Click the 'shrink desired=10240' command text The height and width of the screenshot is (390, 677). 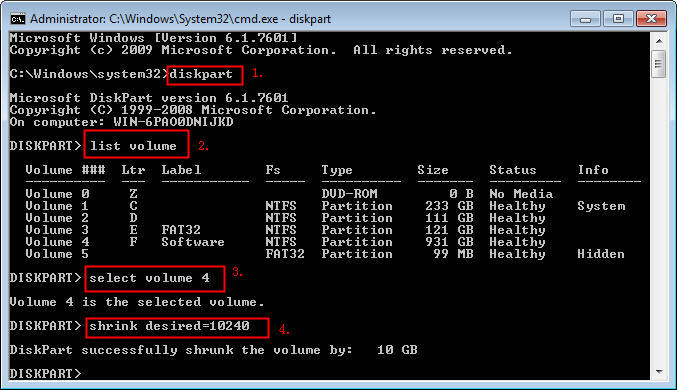(169, 326)
